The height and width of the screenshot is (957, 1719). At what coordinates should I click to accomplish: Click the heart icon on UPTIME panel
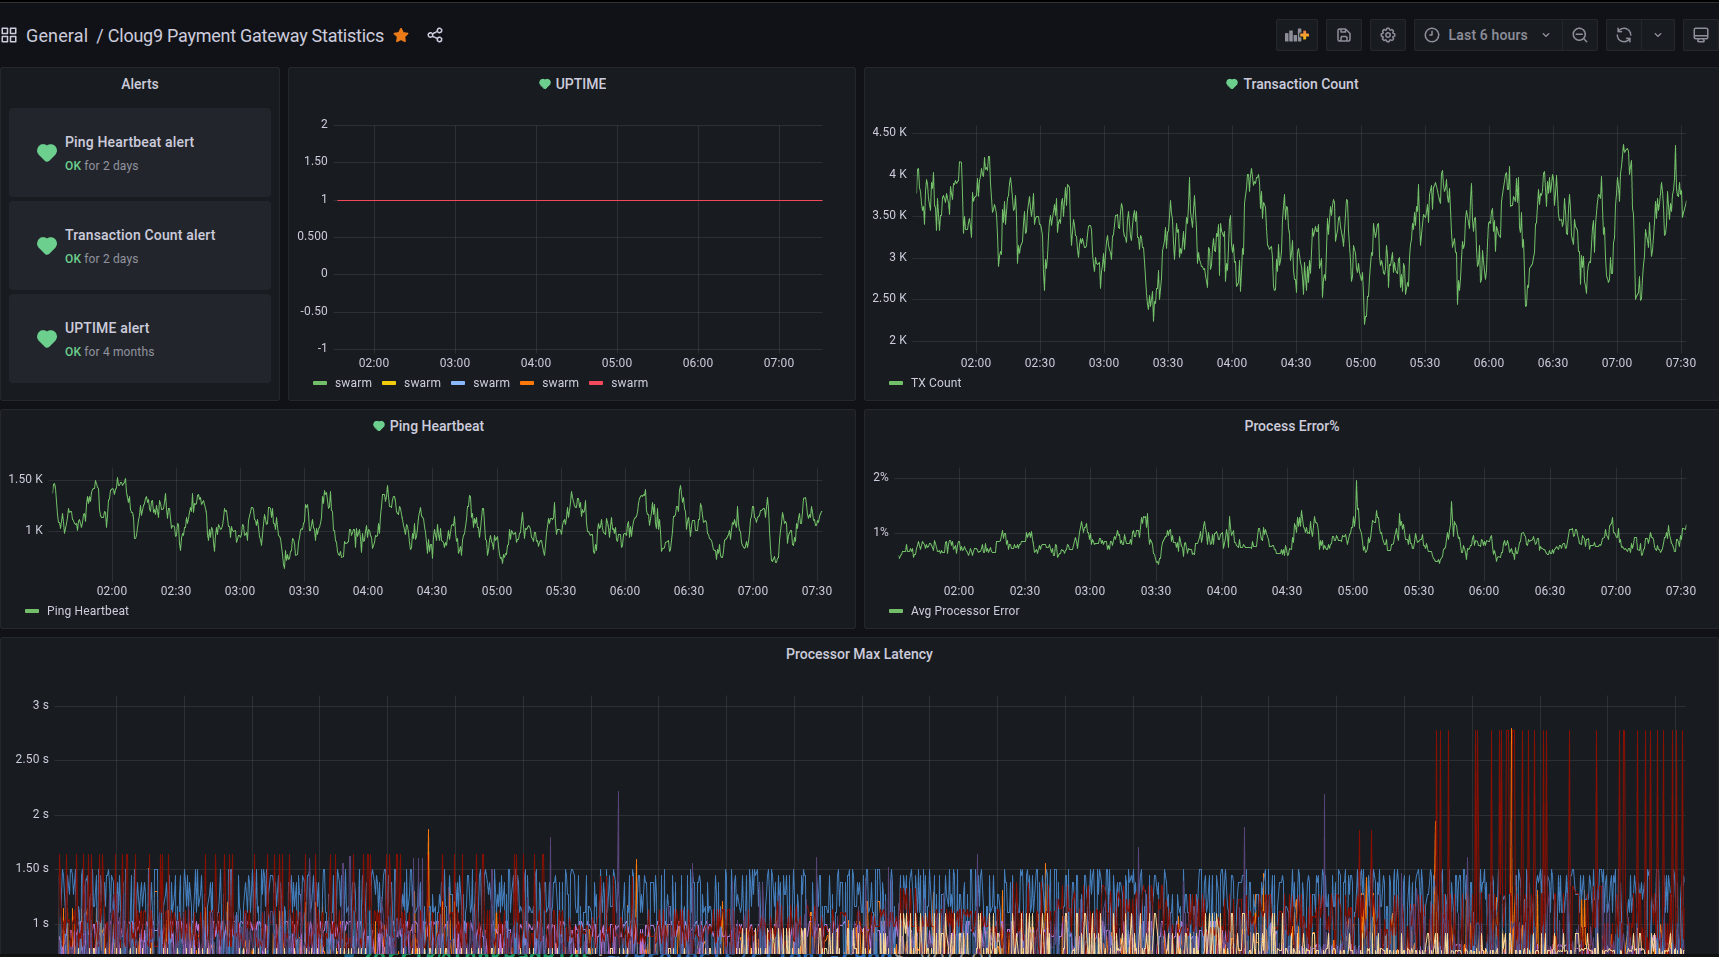pyautogui.click(x=545, y=84)
